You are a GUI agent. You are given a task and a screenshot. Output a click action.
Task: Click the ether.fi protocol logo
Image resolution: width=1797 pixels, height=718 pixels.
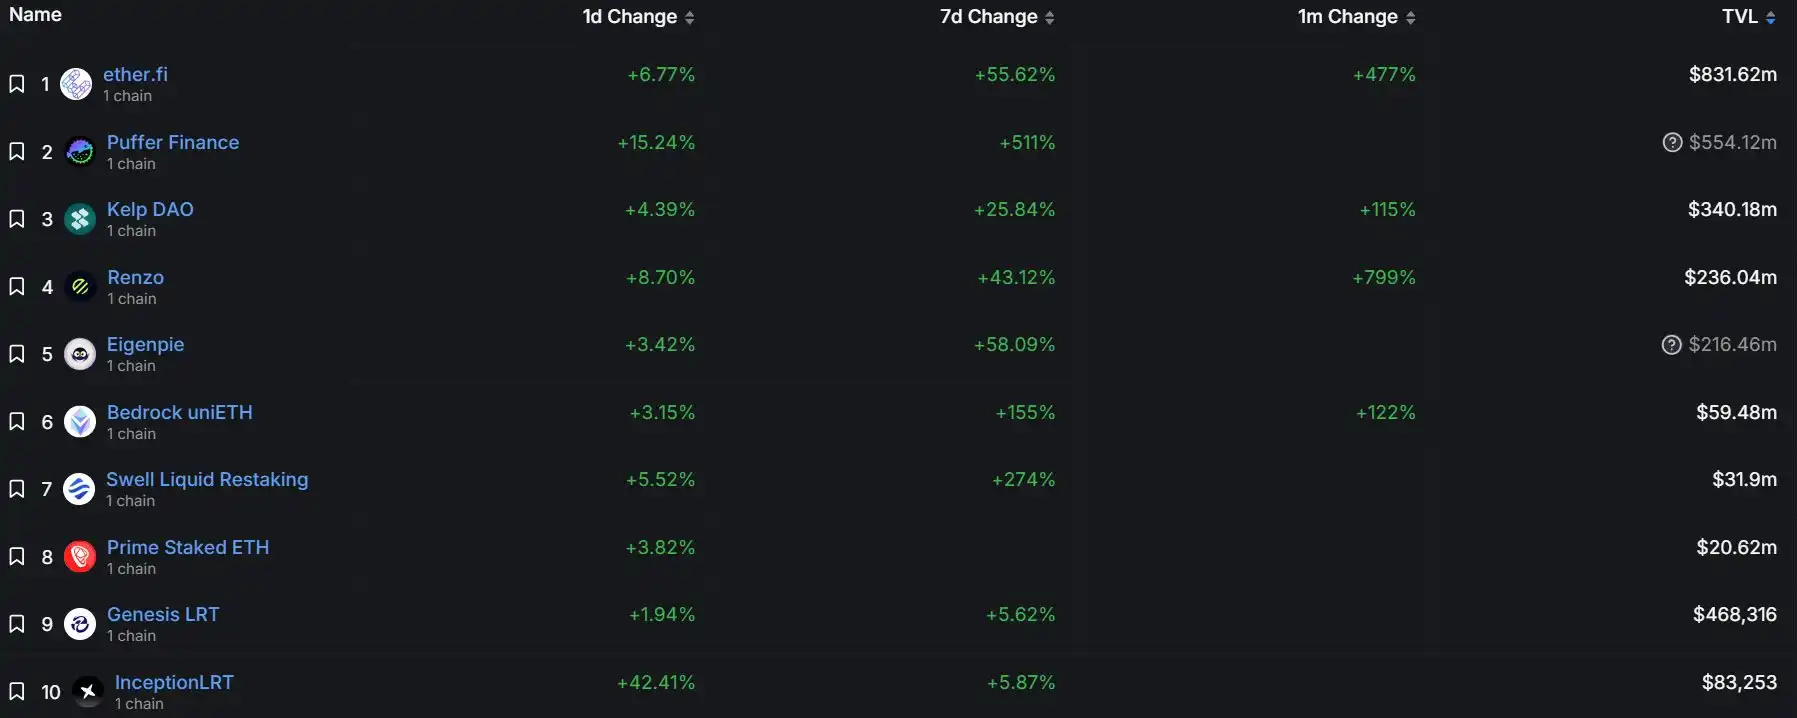76,84
